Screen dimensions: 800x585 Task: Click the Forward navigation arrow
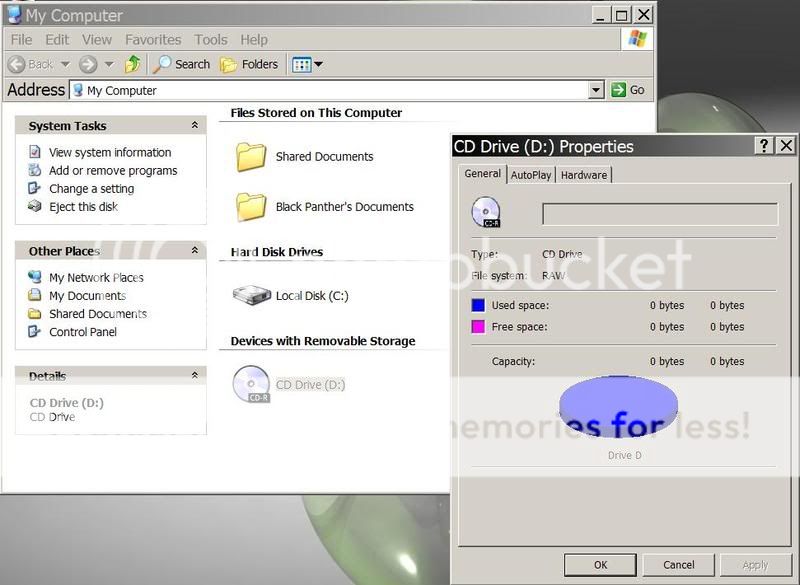click(89, 64)
